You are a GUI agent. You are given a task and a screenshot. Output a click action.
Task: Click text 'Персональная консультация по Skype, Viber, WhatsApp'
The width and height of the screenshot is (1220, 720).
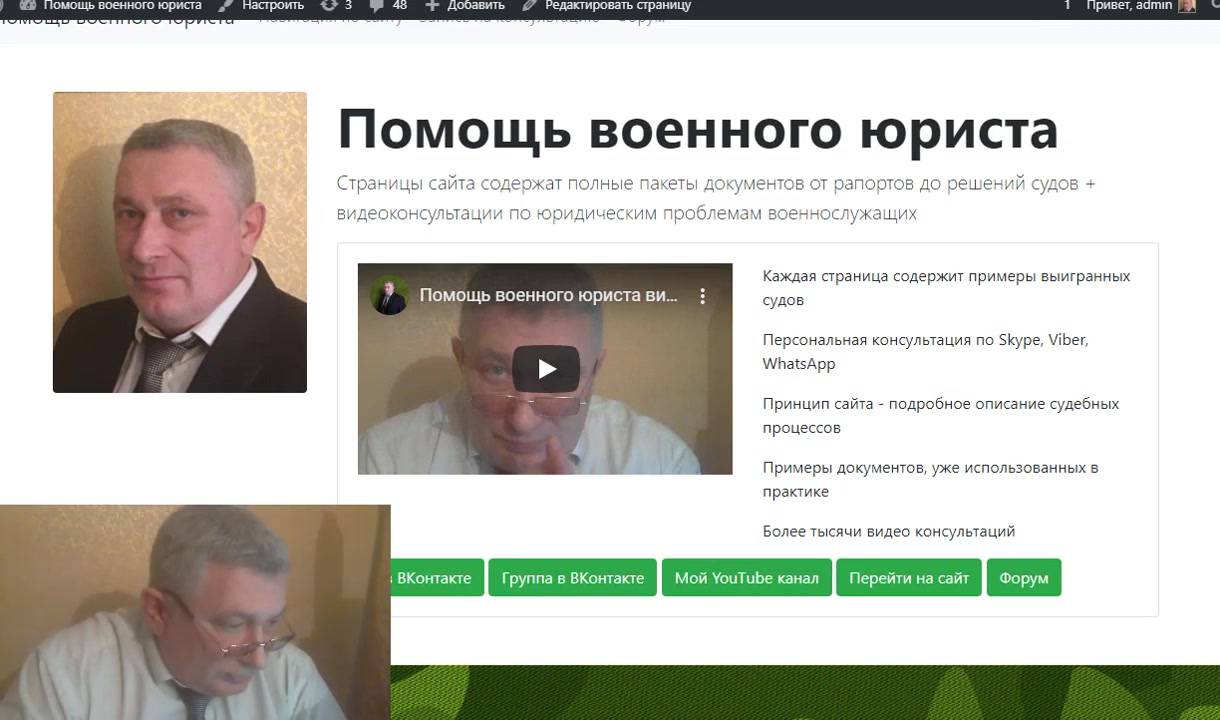click(925, 352)
